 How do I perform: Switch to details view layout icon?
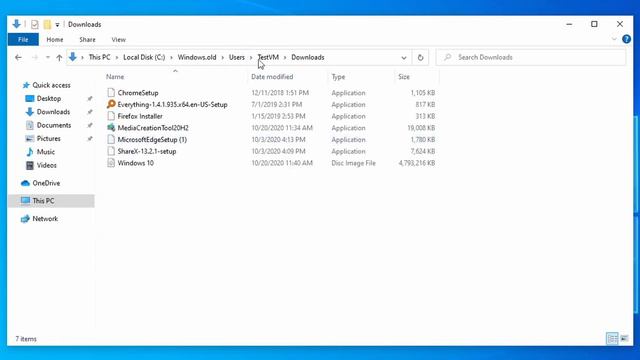point(612,338)
